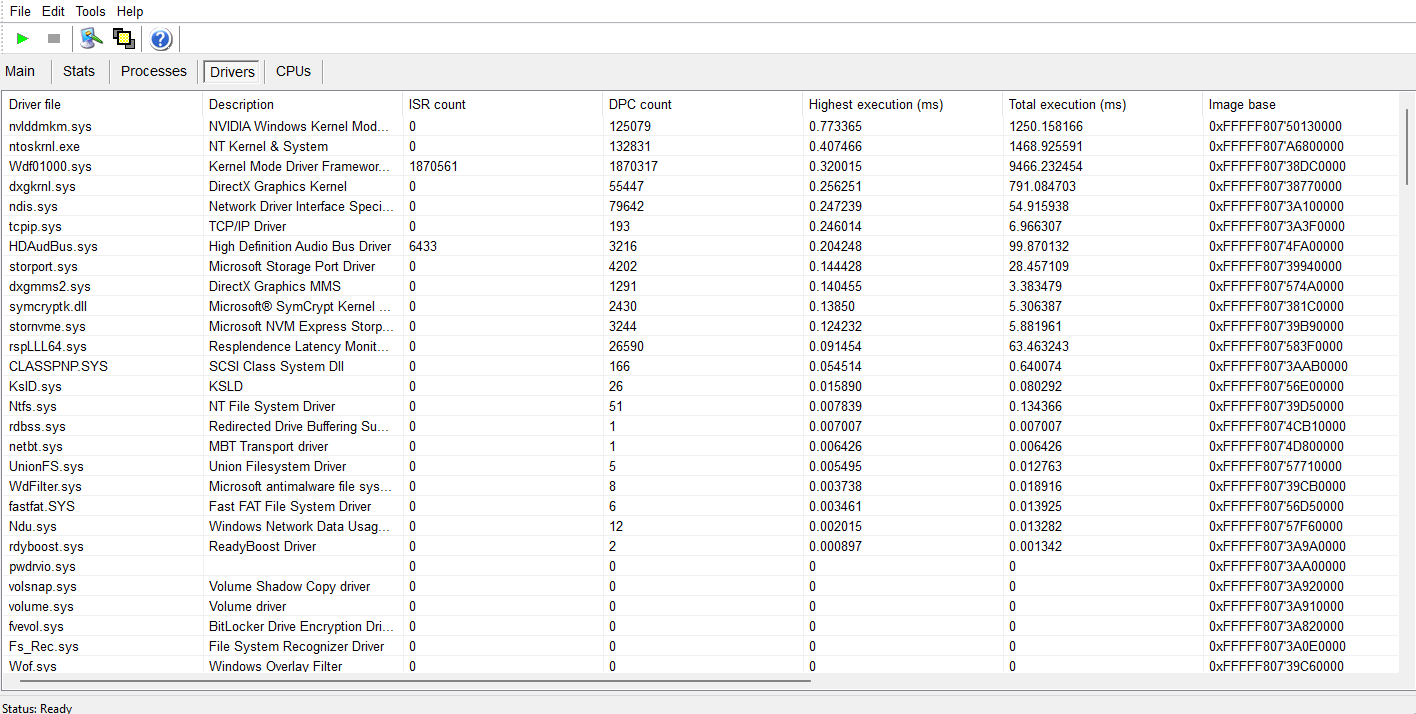
Task: Select the Wdf01000.sys driver row
Action: (x=50, y=166)
